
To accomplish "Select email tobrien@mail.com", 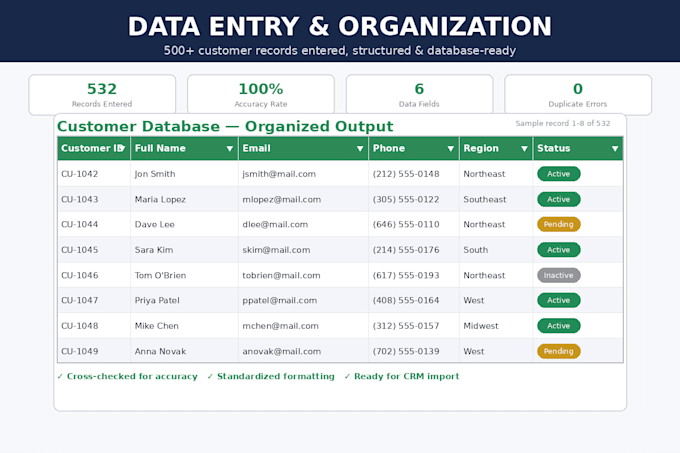I will (281, 275).
